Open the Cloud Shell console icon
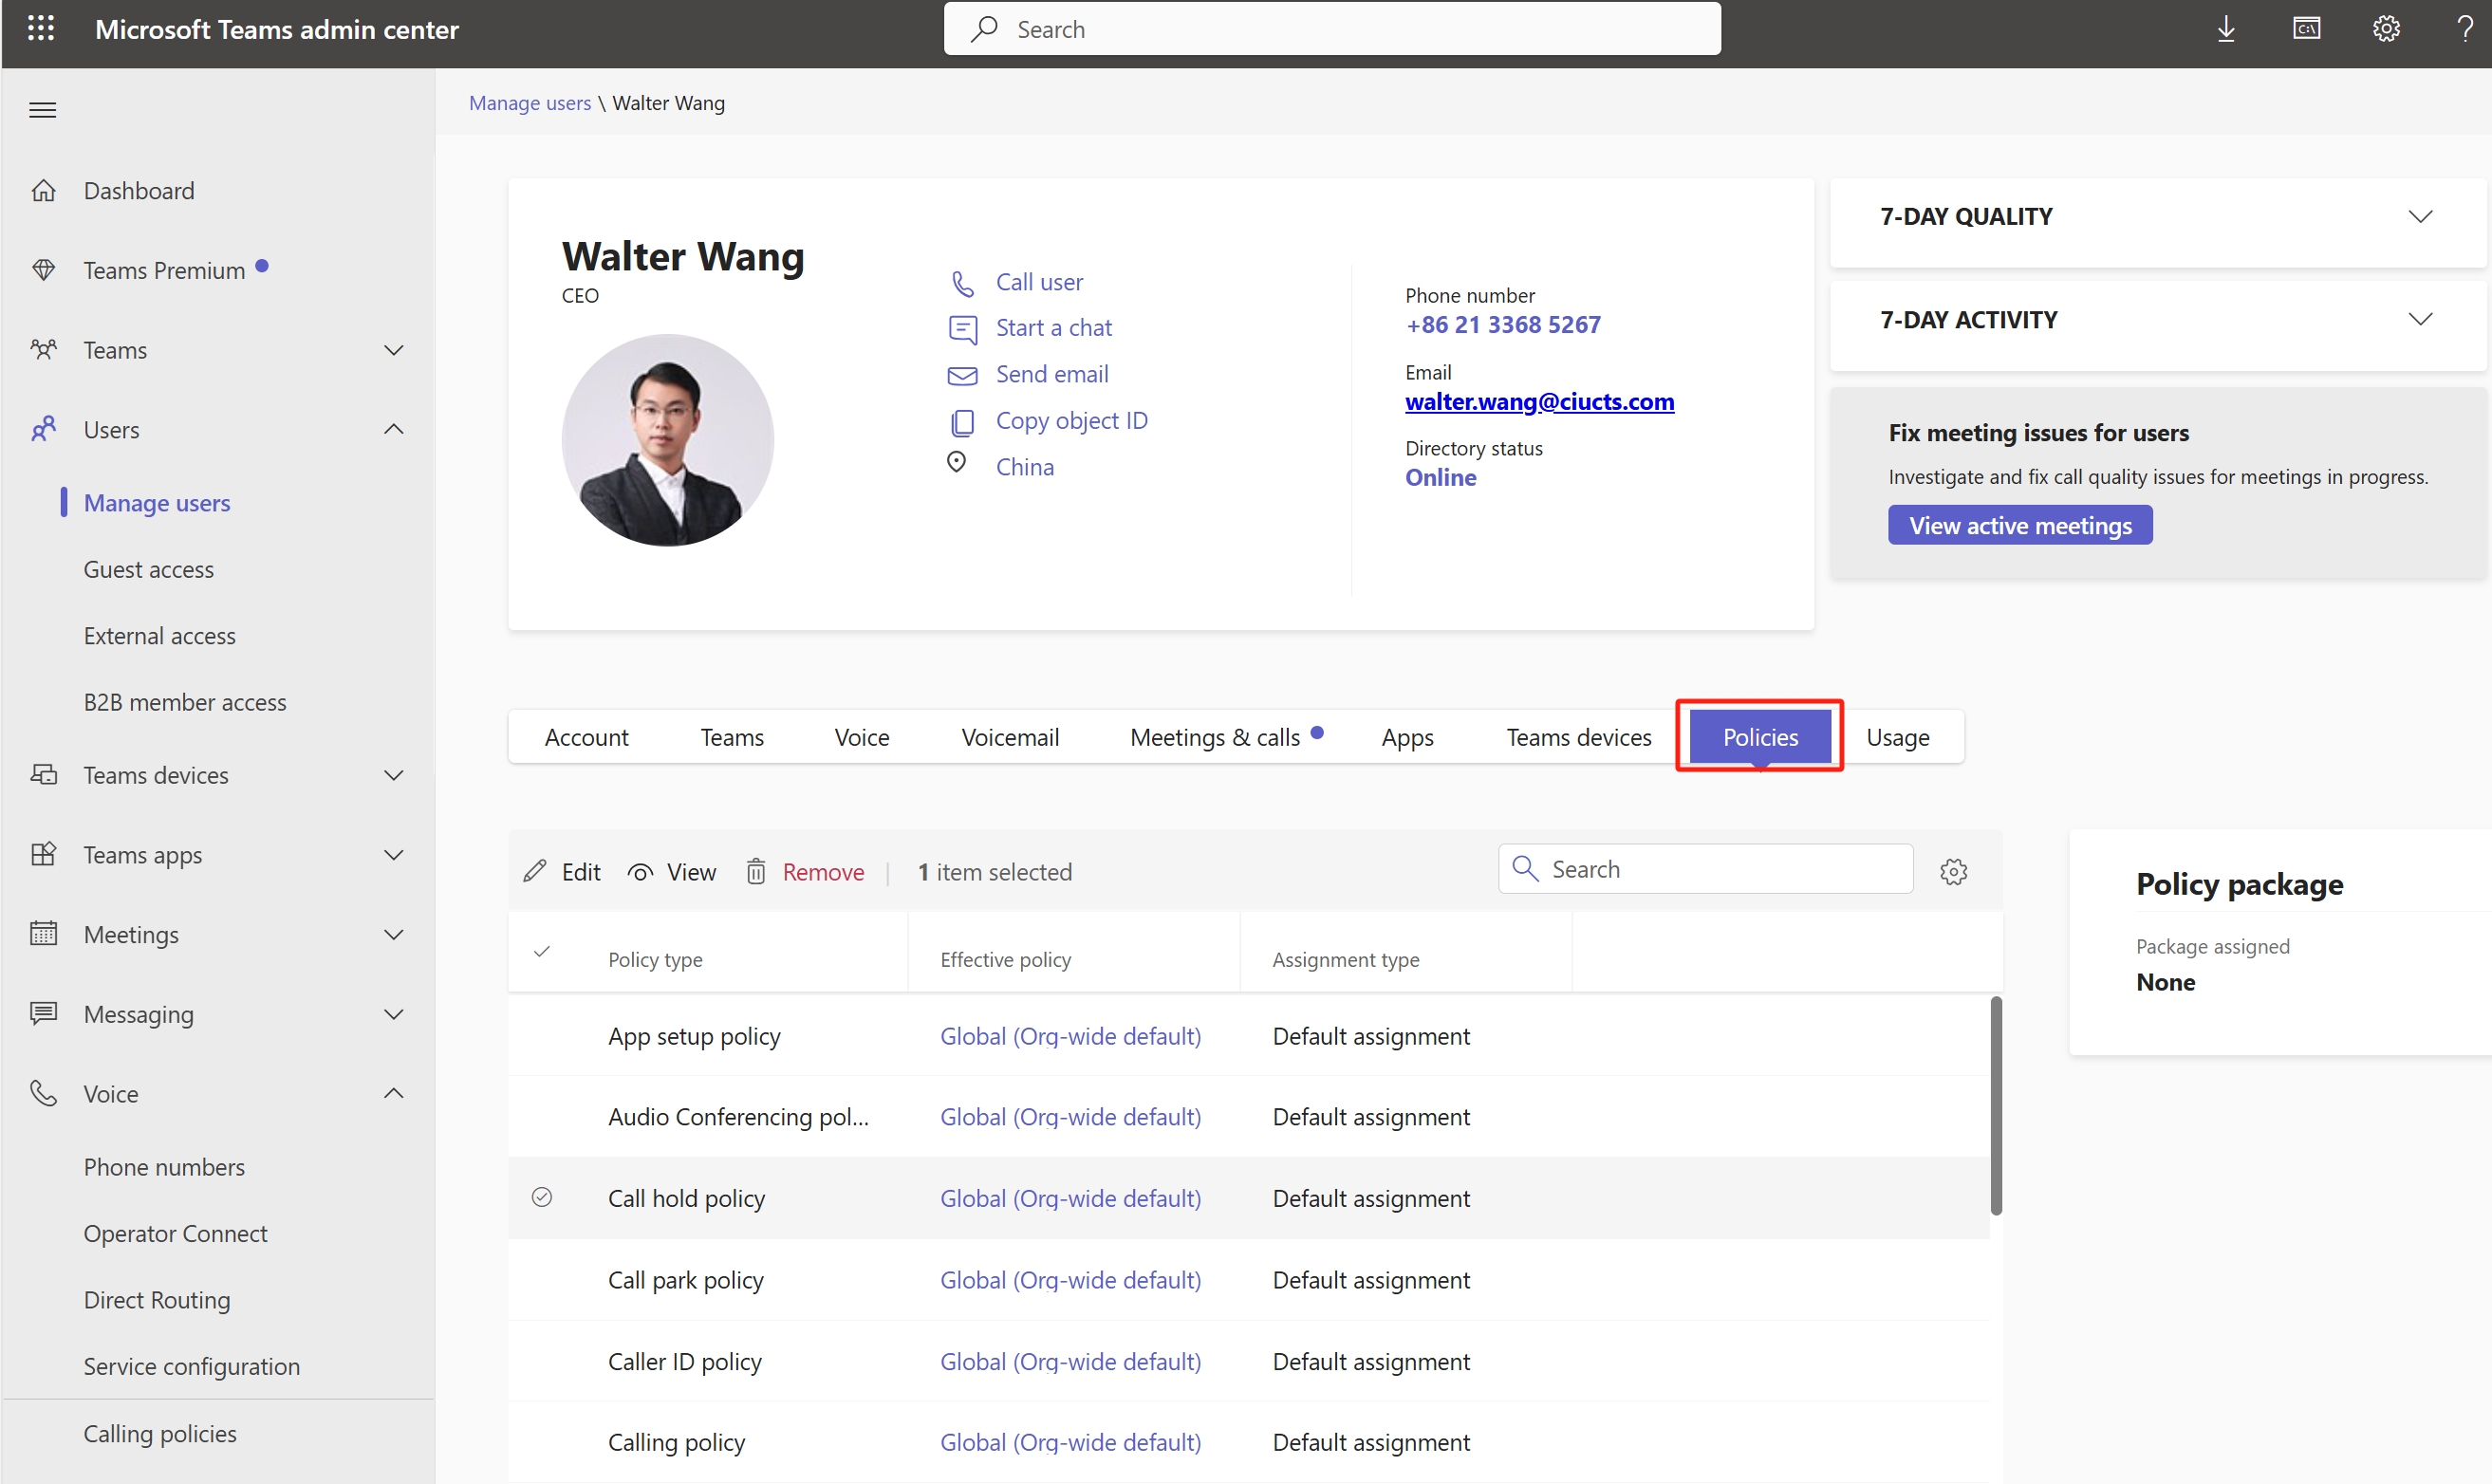This screenshot has width=2492, height=1484. point(2306,28)
